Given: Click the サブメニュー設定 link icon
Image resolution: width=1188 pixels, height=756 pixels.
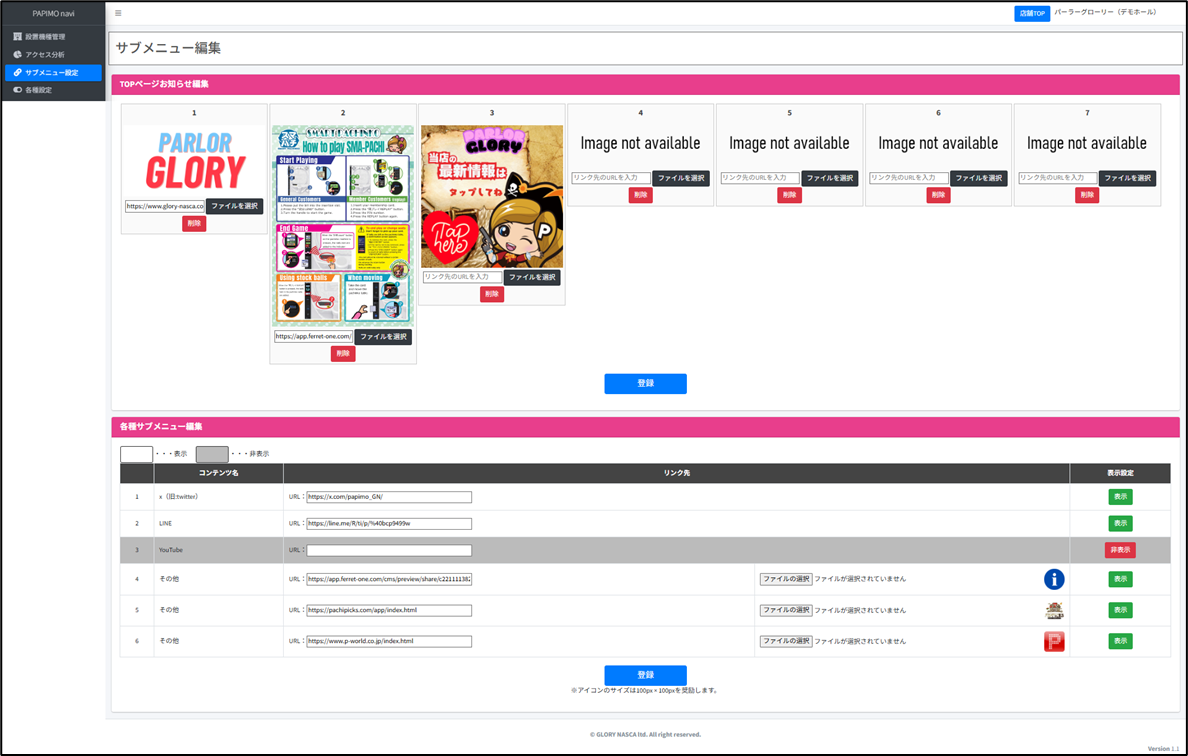Looking at the screenshot, I should tap(17, 73).
